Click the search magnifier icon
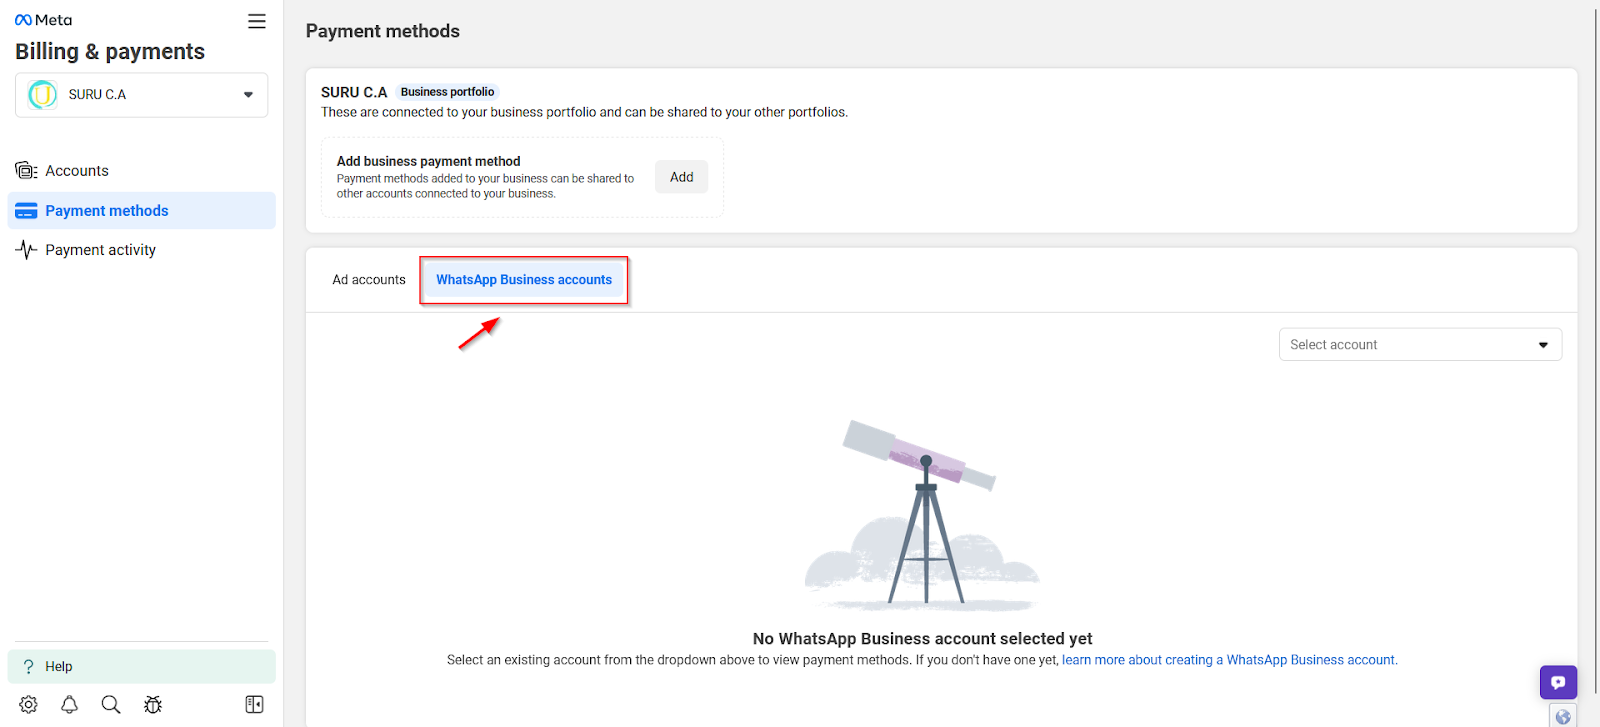The image size is (1600, 727). (111, 704)
